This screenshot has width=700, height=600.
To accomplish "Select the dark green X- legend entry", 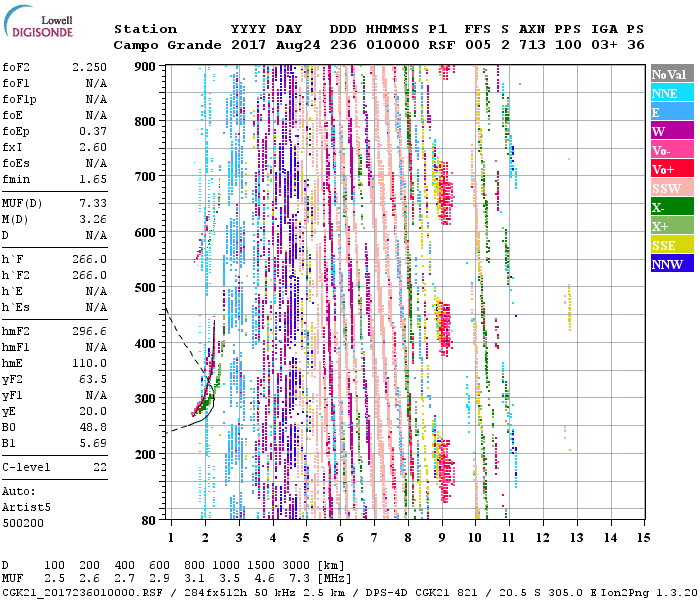I will (x=670, y=207).
